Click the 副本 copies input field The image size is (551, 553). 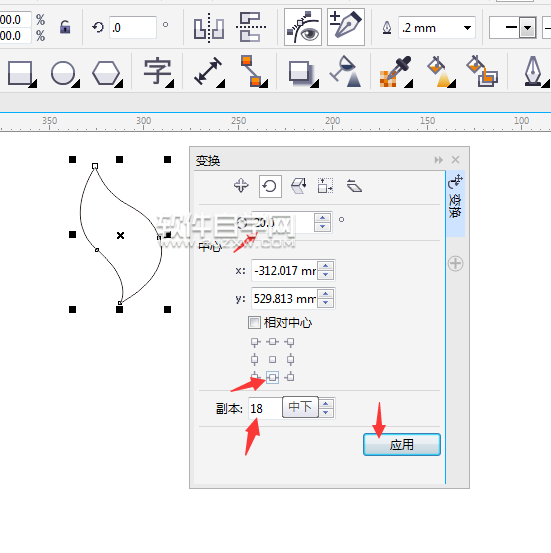265,408
